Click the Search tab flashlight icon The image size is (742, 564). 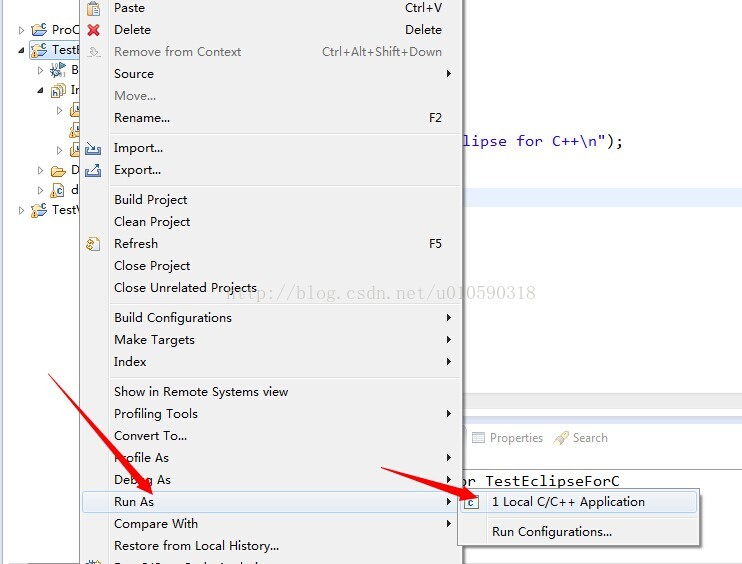[x=561, y=438]
